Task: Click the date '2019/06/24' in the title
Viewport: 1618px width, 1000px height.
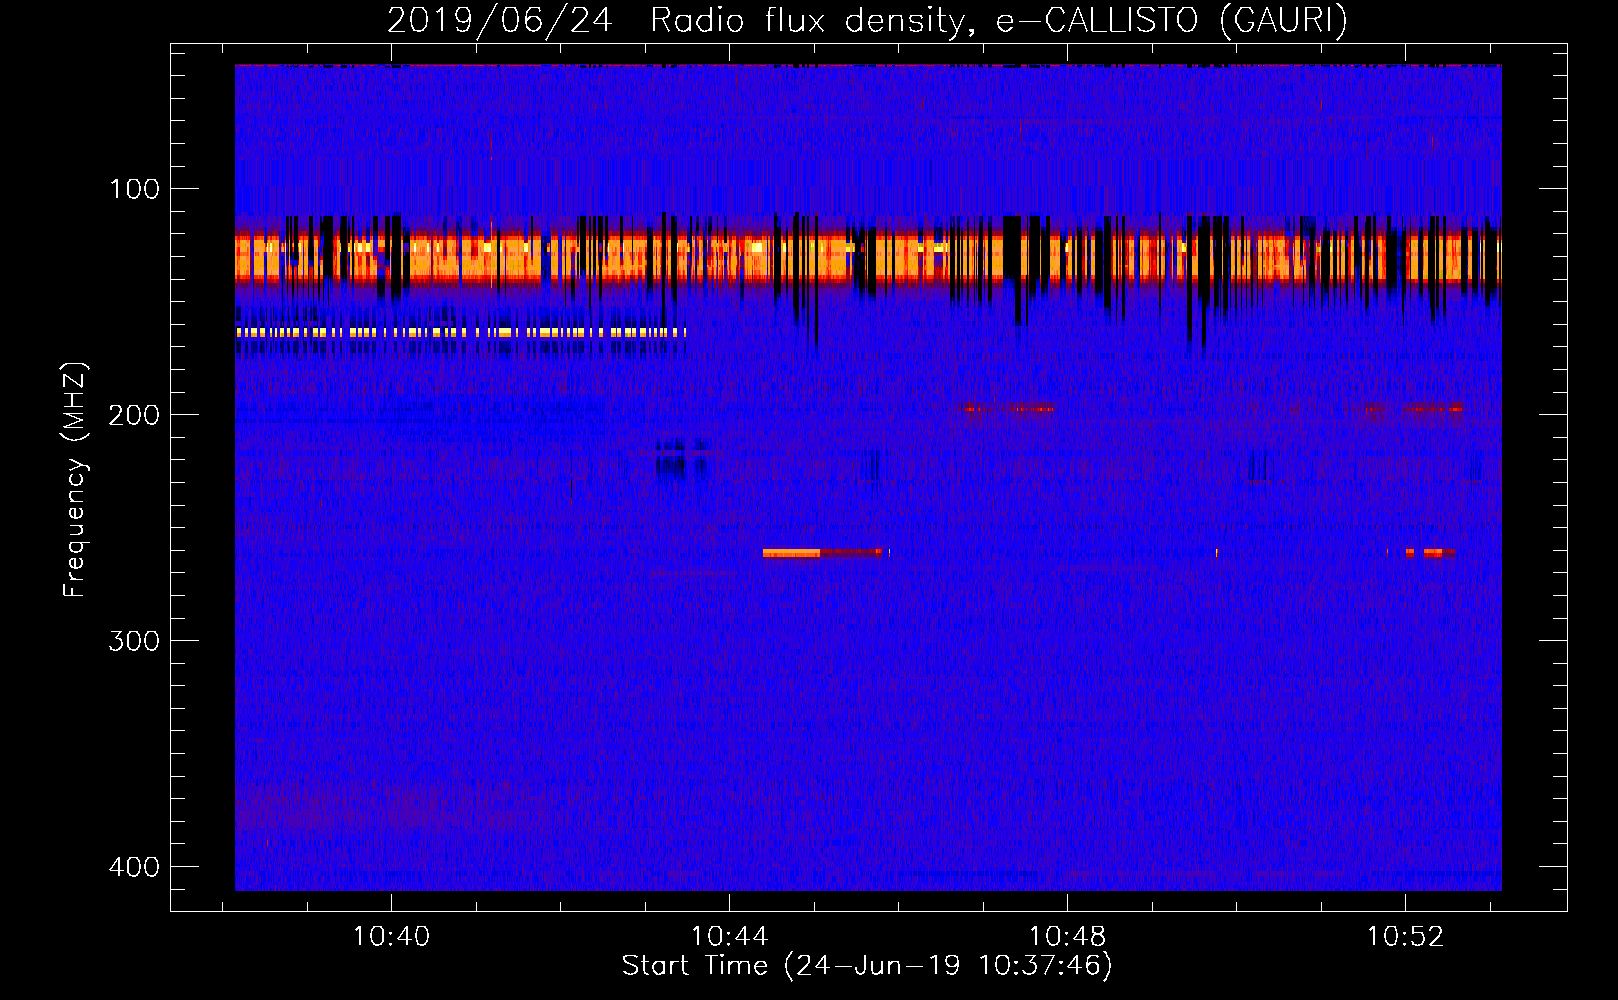Action: click(499, 20)
